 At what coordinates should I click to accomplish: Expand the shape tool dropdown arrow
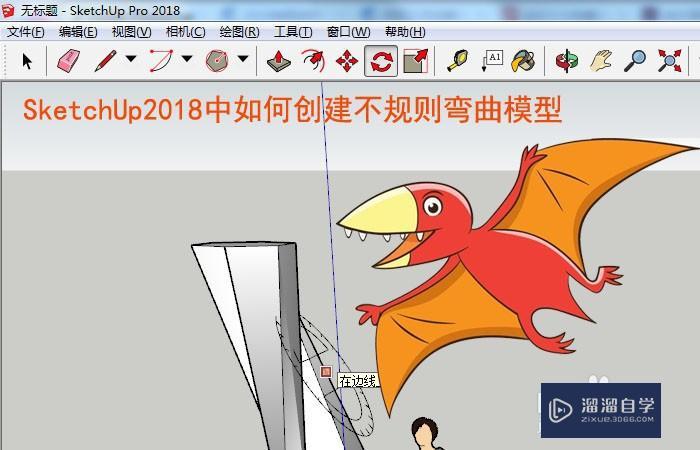[x=243, y=58]
